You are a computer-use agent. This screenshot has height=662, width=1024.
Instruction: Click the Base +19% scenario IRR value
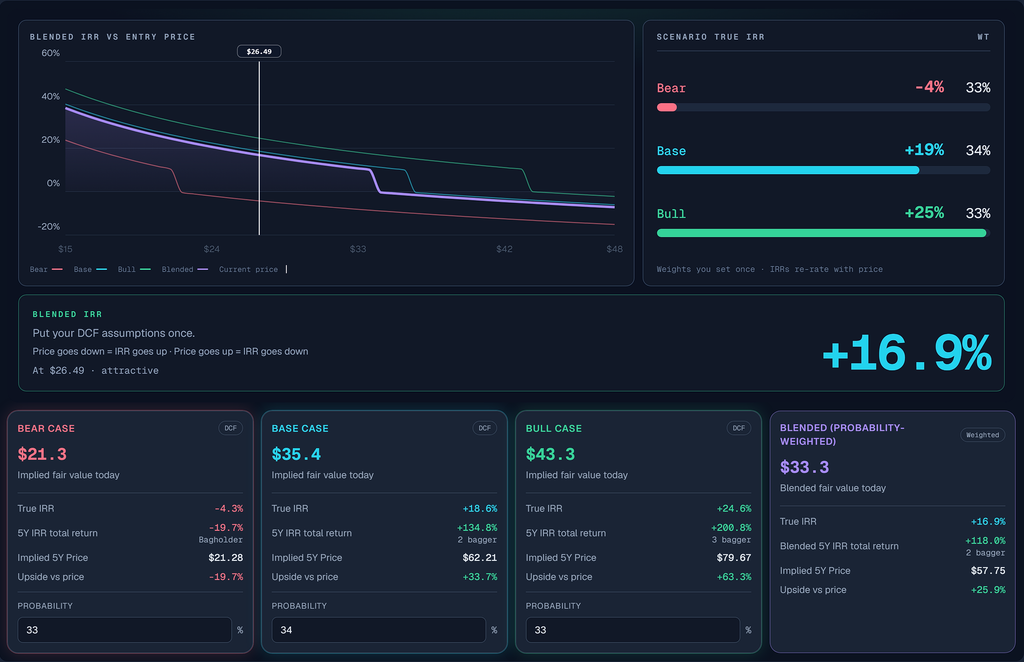coord(924,150)
